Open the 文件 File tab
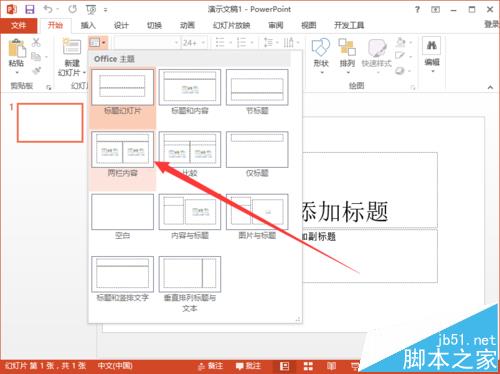The width and height of the screenshot is (500, 374). [x=18, y=25]
